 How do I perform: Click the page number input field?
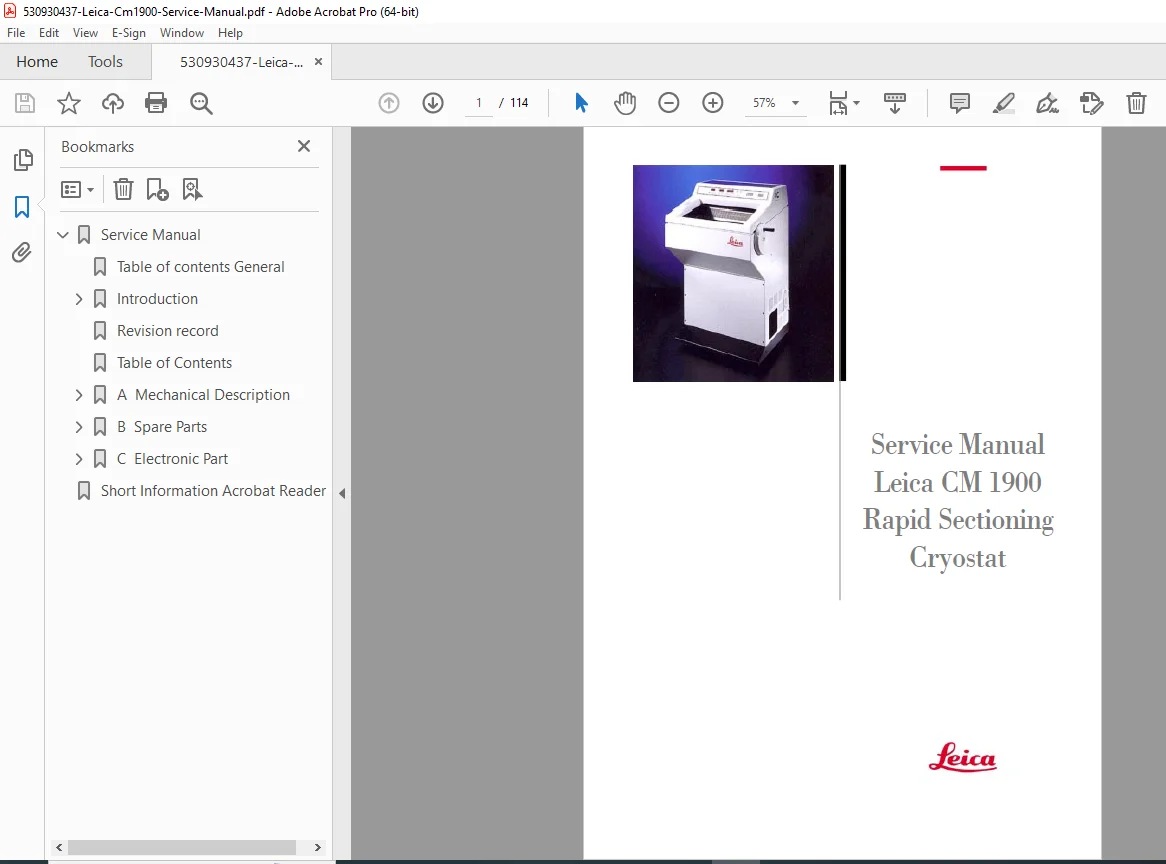pyautogui.click(x=478, y=103)
